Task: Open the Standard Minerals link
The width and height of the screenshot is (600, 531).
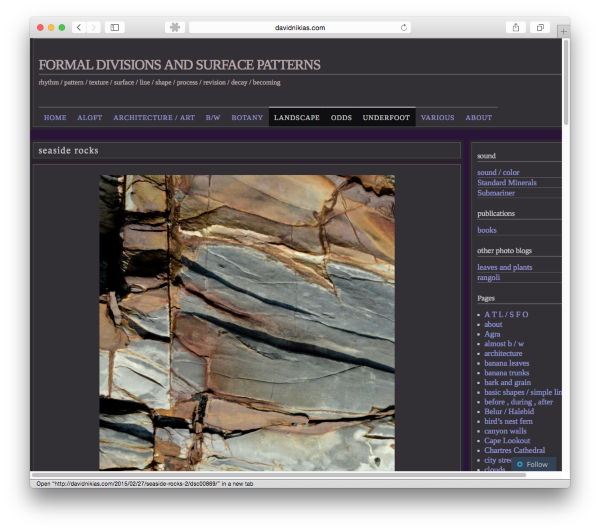Action: pyautogui.click(x=506, y=183)
